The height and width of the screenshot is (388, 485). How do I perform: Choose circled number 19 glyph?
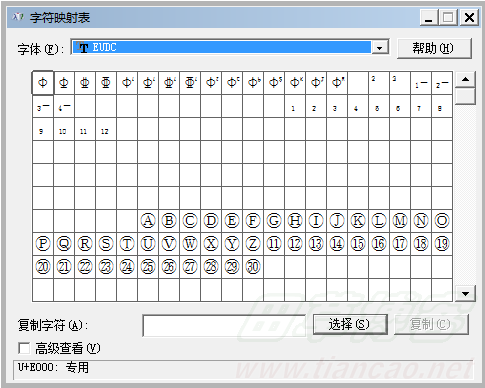(x=442, y=244)
